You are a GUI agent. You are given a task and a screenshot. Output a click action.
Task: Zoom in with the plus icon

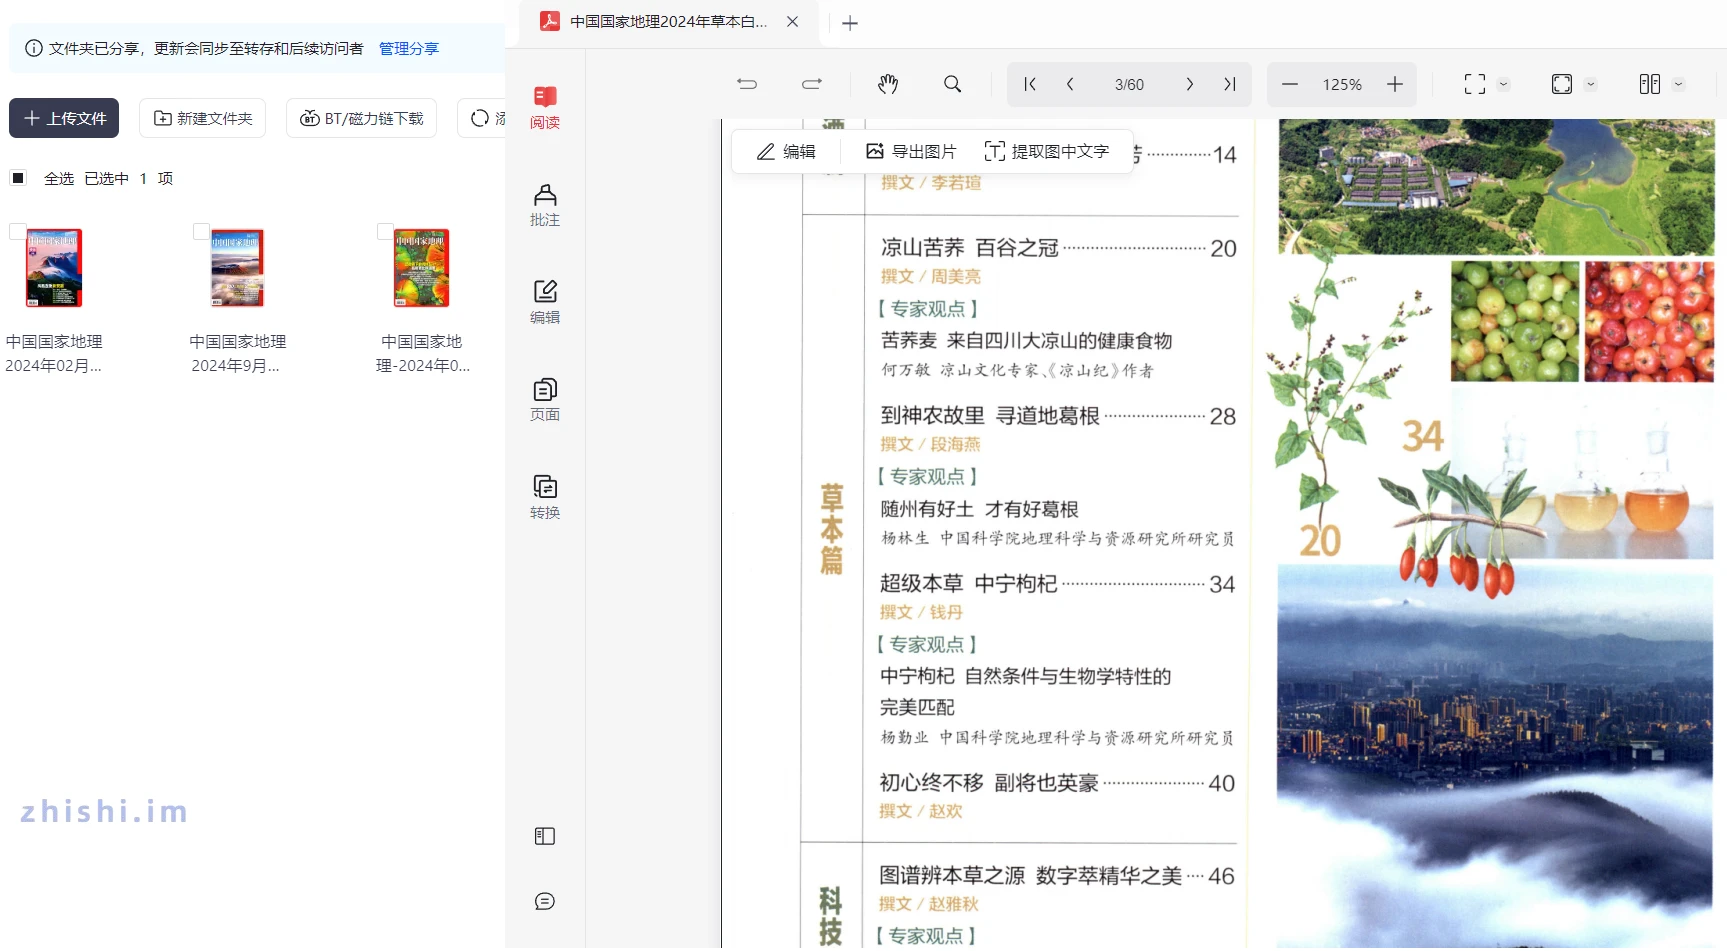(1395, 84)
